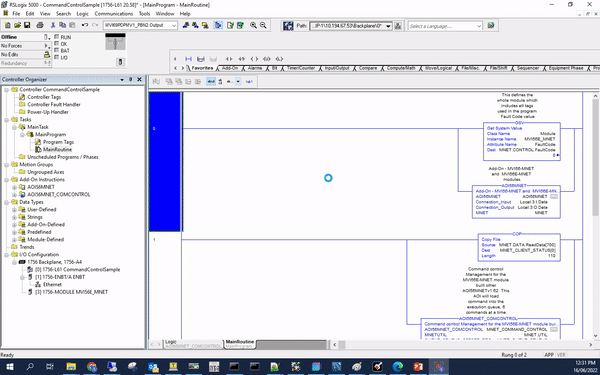Click the Verify Controller icon

240,25
